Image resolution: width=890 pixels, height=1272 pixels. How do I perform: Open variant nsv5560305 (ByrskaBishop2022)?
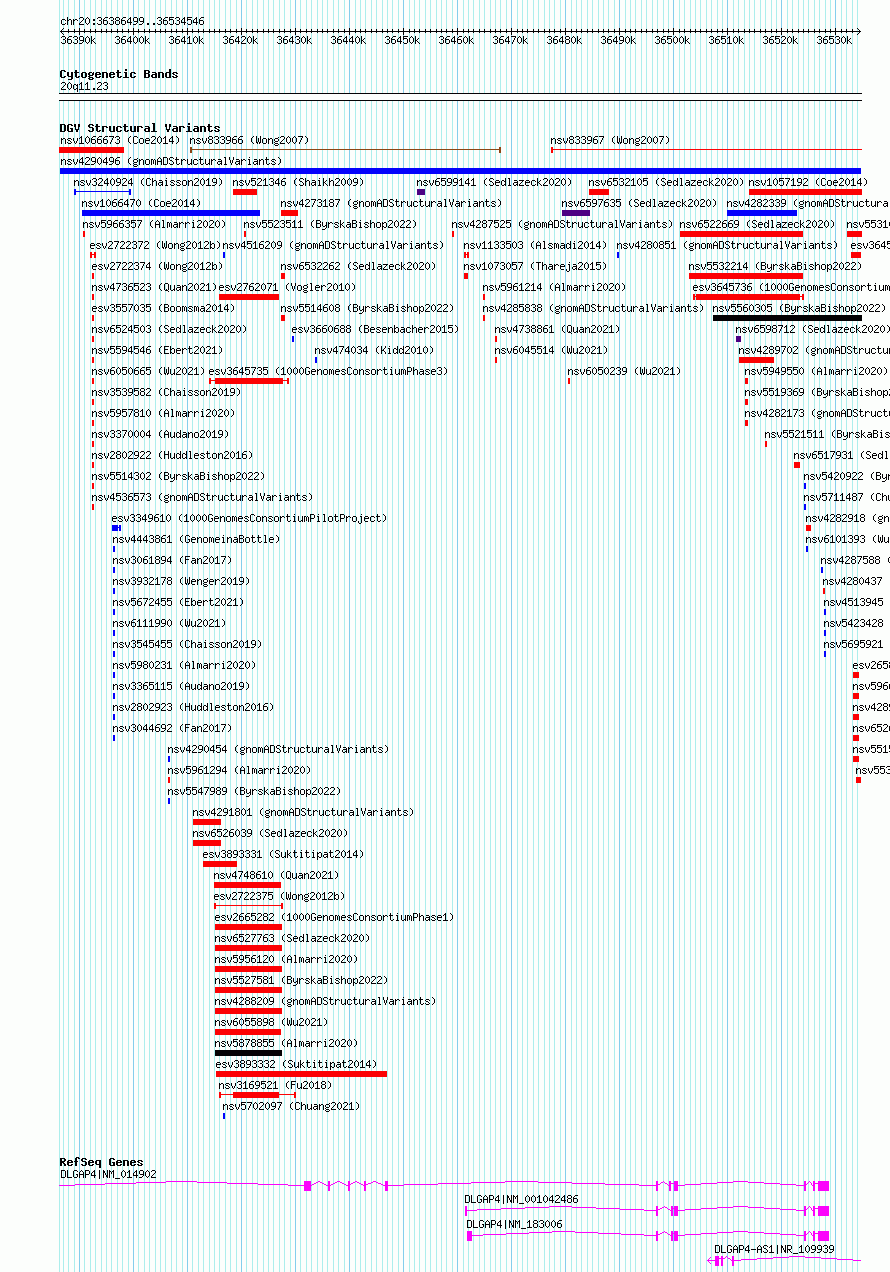(799, 309)
